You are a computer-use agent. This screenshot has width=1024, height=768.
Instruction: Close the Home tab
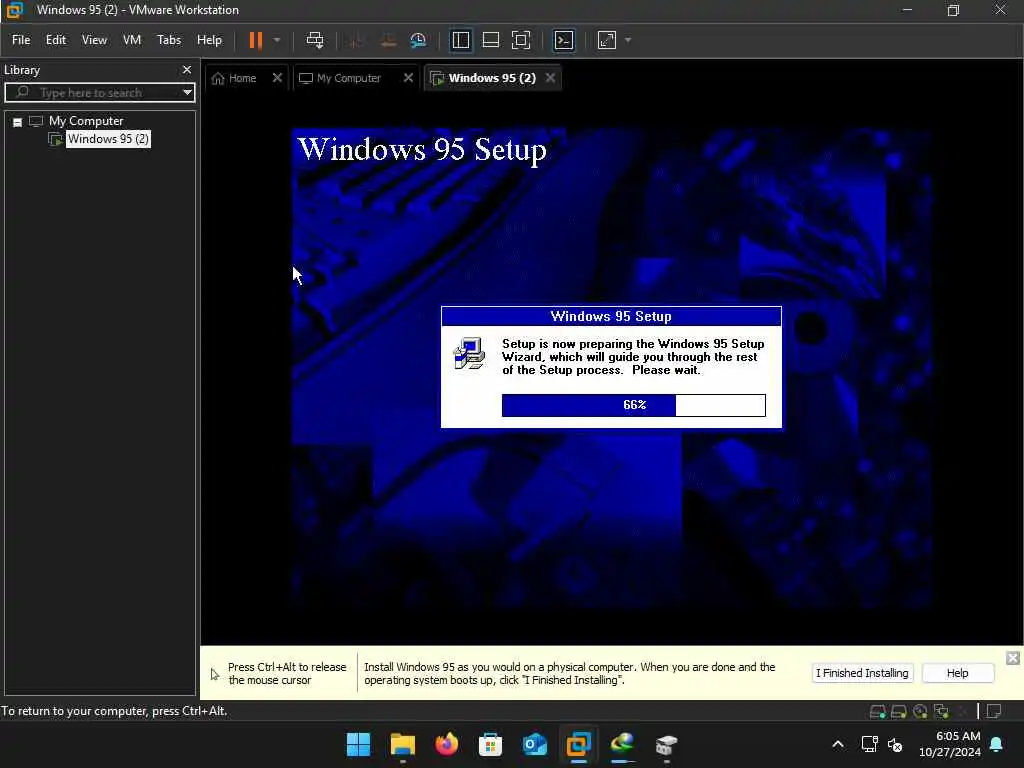point(277,78)
